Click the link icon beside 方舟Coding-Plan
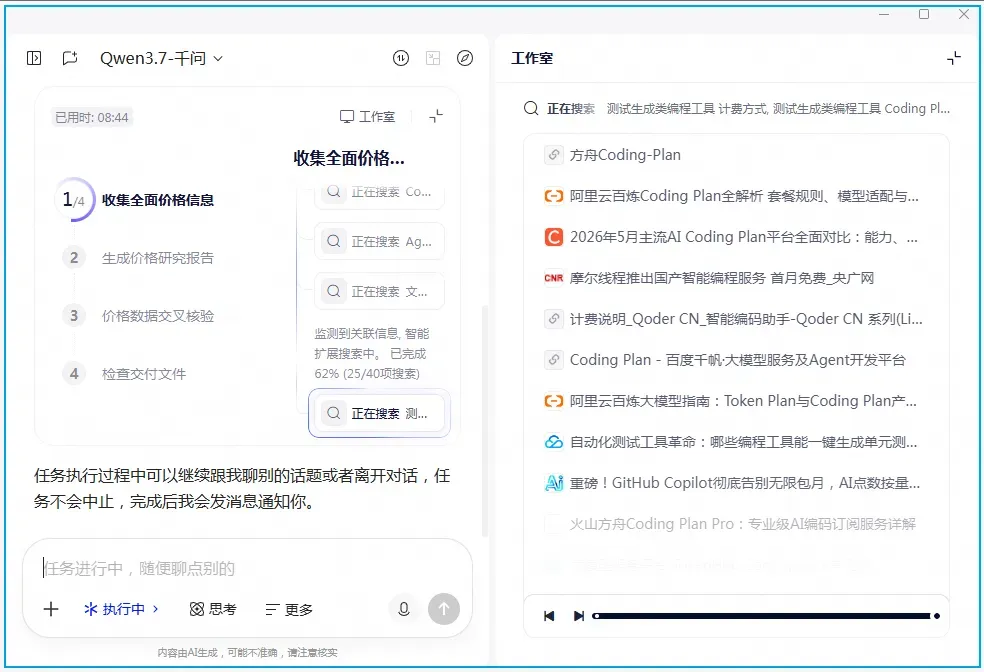984x672 pixels. click(554, 155)
